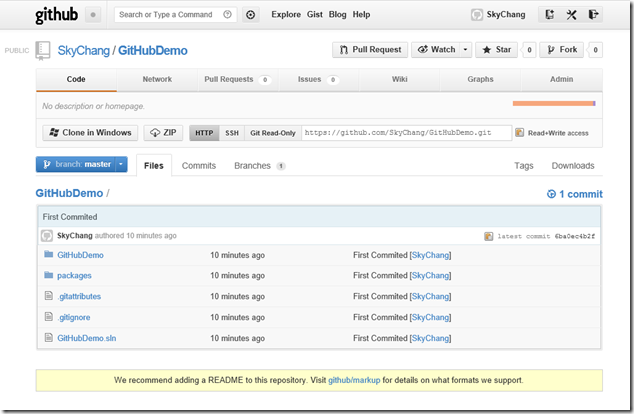Create a new repository icon

549,15
